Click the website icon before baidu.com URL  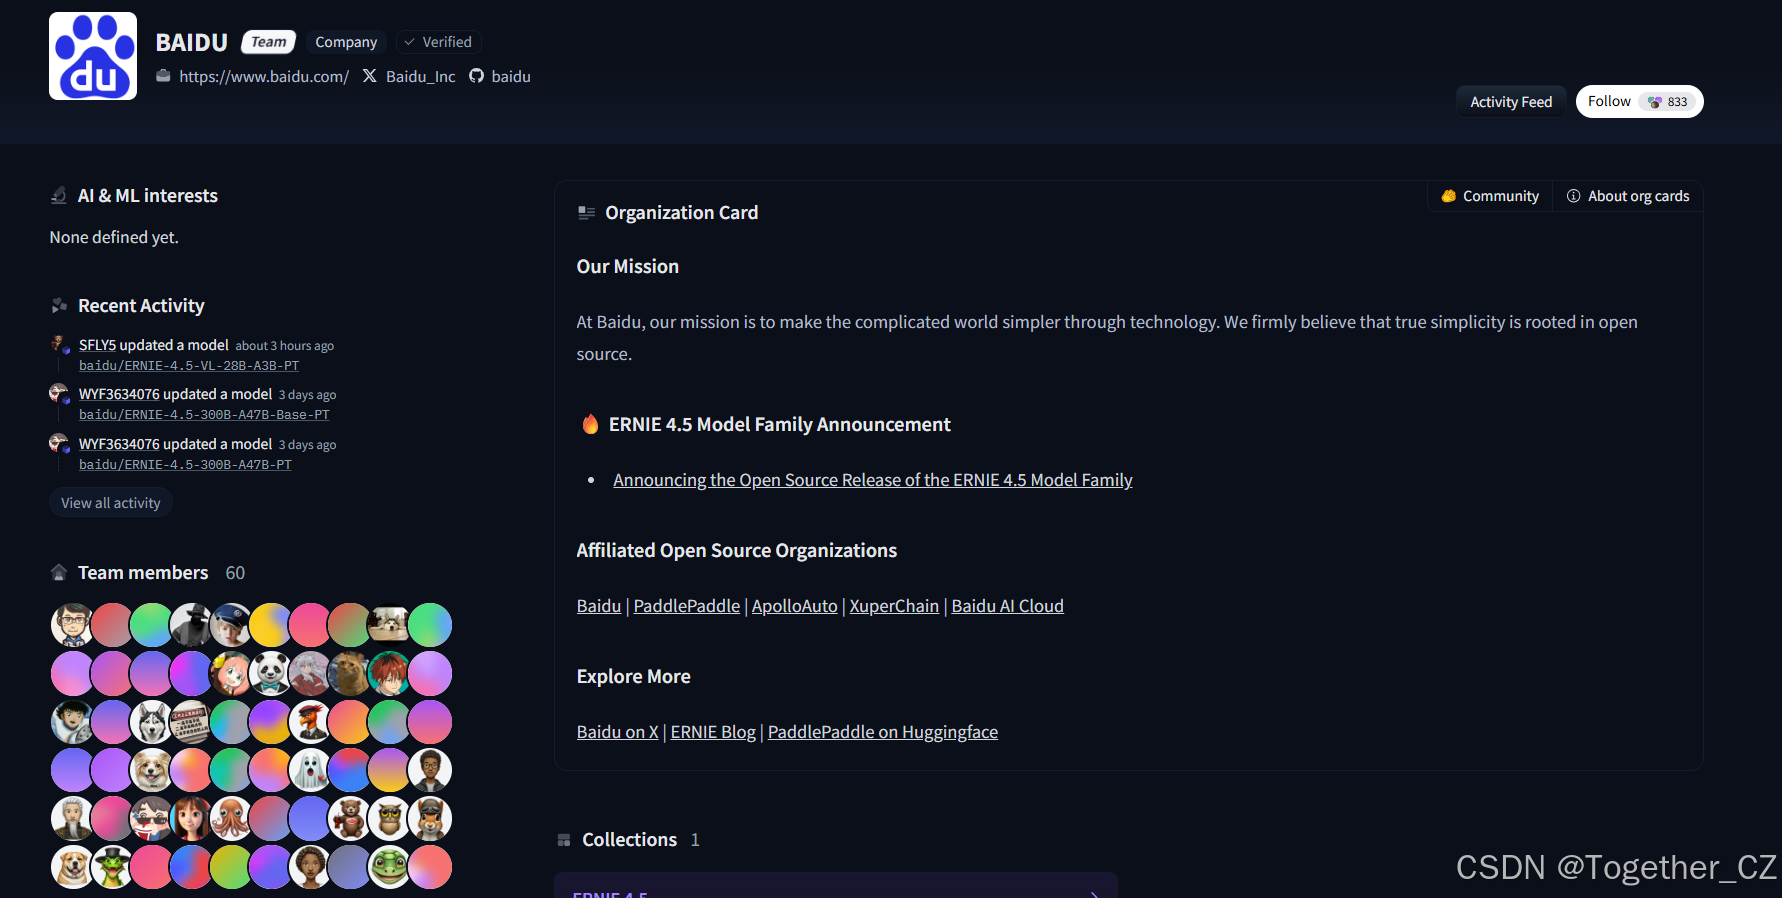(163, 76)
